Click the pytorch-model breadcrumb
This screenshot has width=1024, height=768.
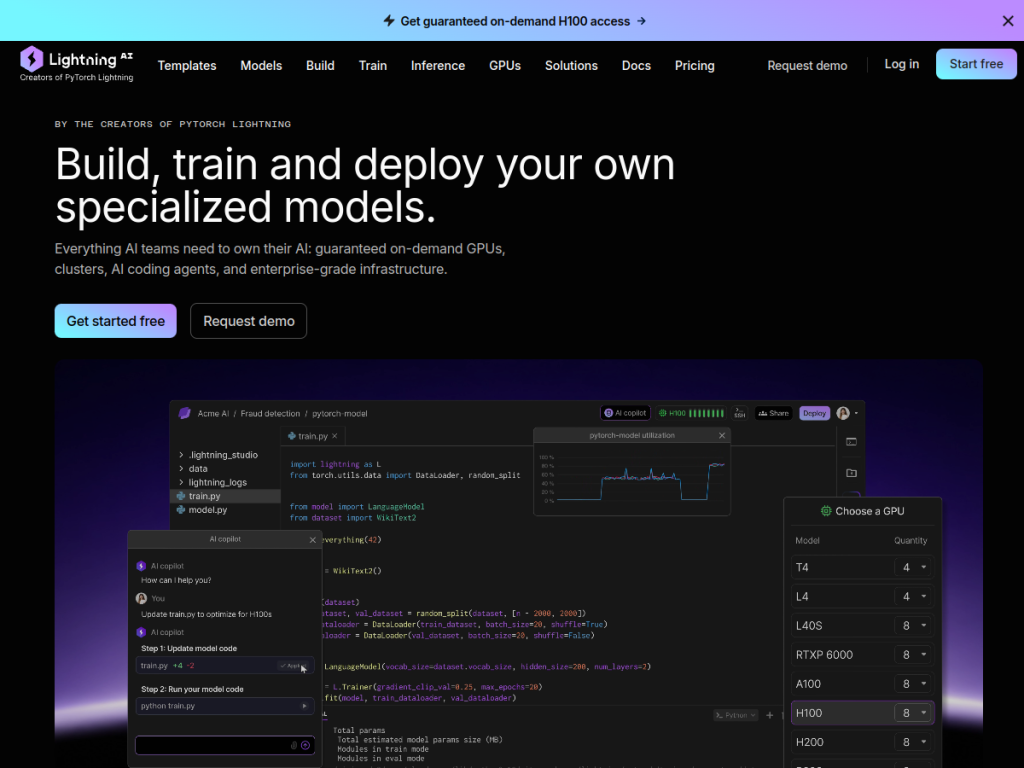(340, 413)
